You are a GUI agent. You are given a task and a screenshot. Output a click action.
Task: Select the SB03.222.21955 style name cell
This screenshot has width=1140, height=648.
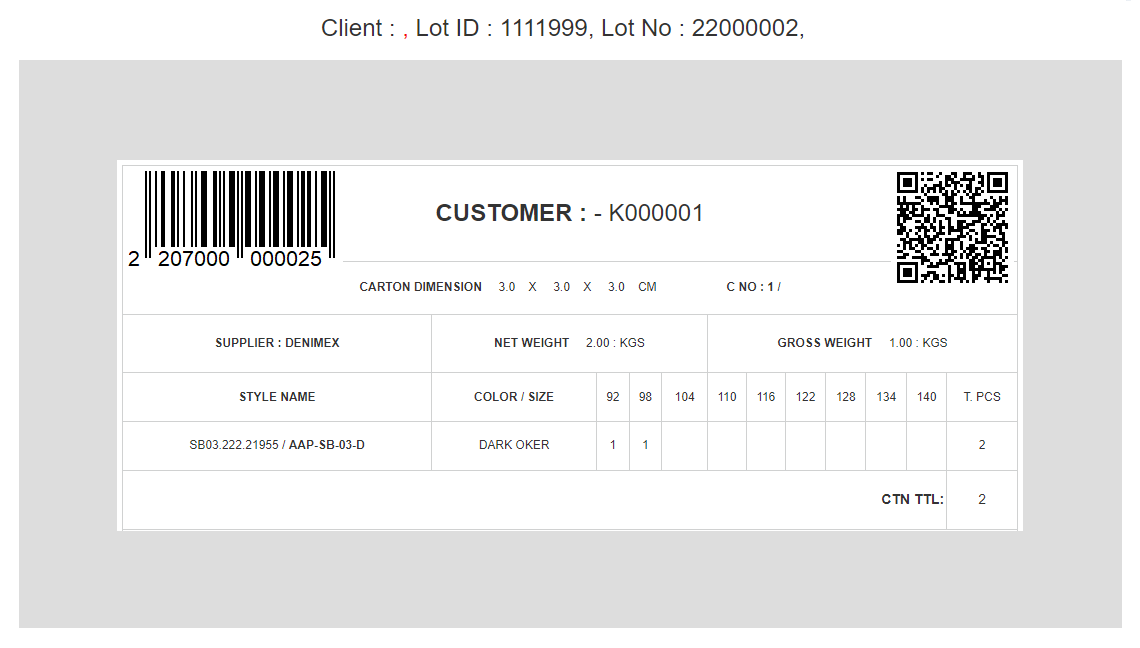click(x=277, y=445)
